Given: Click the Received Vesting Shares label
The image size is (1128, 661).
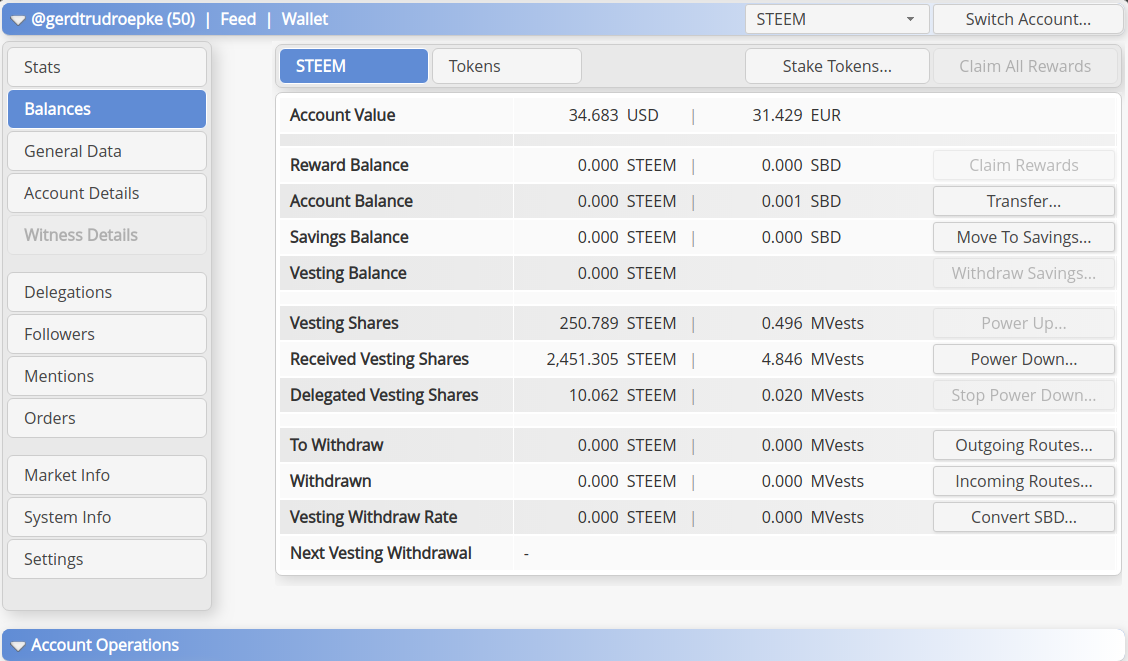Looking at the screenshot, I should (379, 359).
